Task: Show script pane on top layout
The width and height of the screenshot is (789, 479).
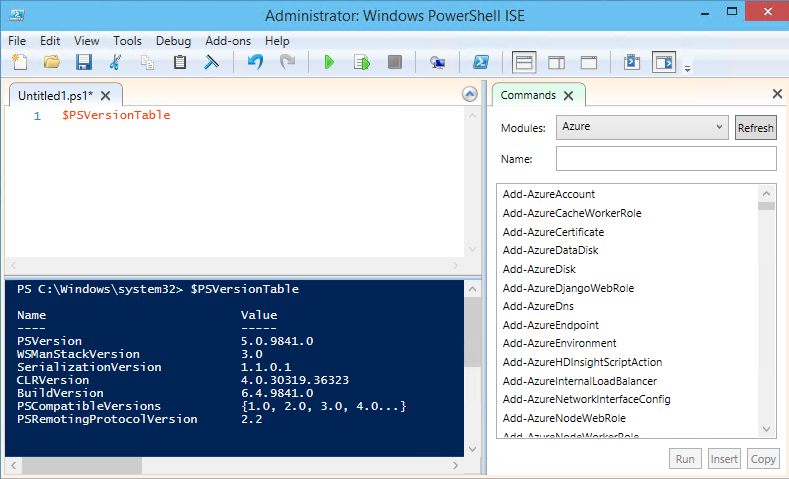Action: pyautogui.click(x=524, y=62)
